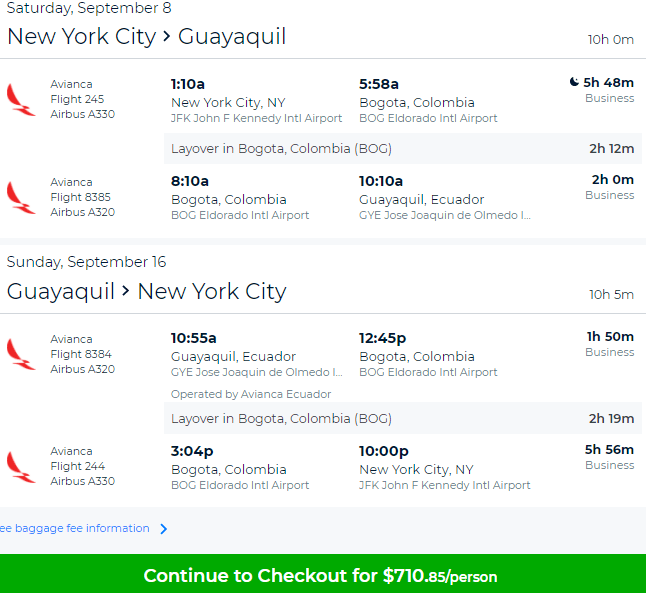Click Avianca logo for Flight 245
Screen dimensions: 646x593
tap(21, 100)
